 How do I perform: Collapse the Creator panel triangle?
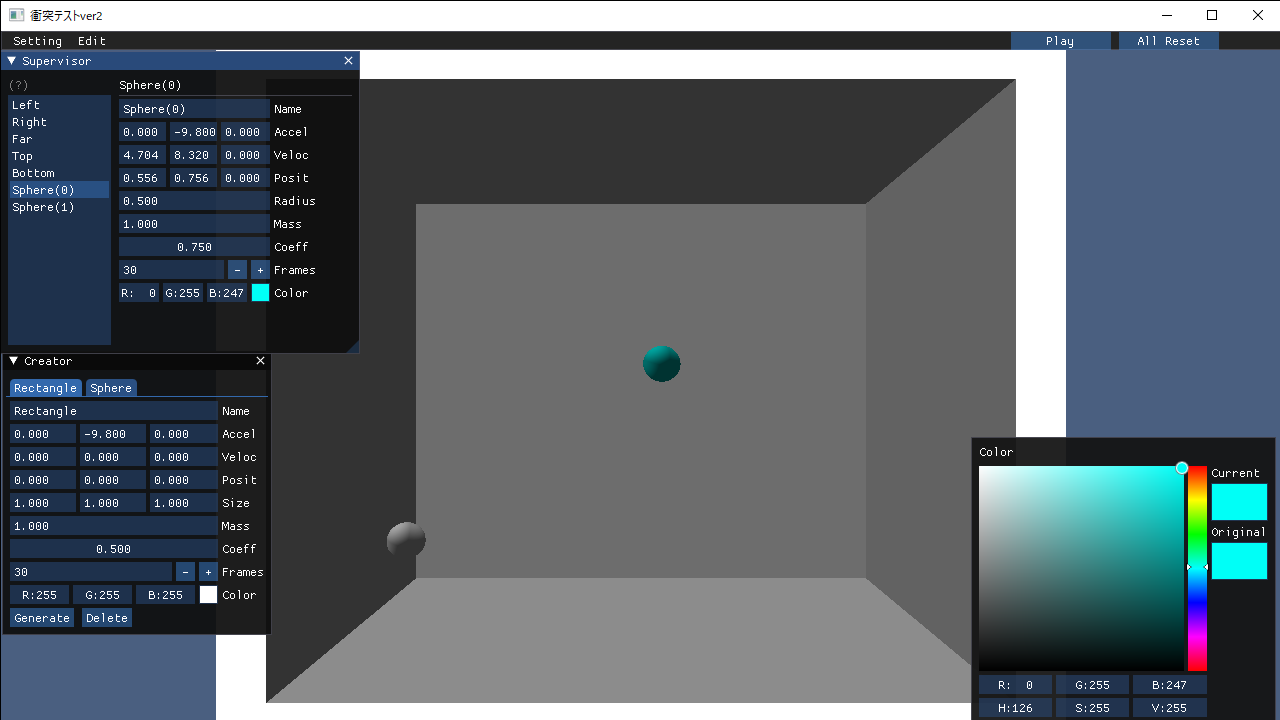(x=13, y=361)
